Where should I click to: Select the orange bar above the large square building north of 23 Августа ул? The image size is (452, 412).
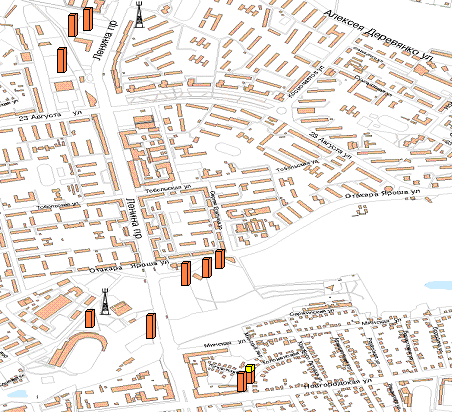point(62,60)
